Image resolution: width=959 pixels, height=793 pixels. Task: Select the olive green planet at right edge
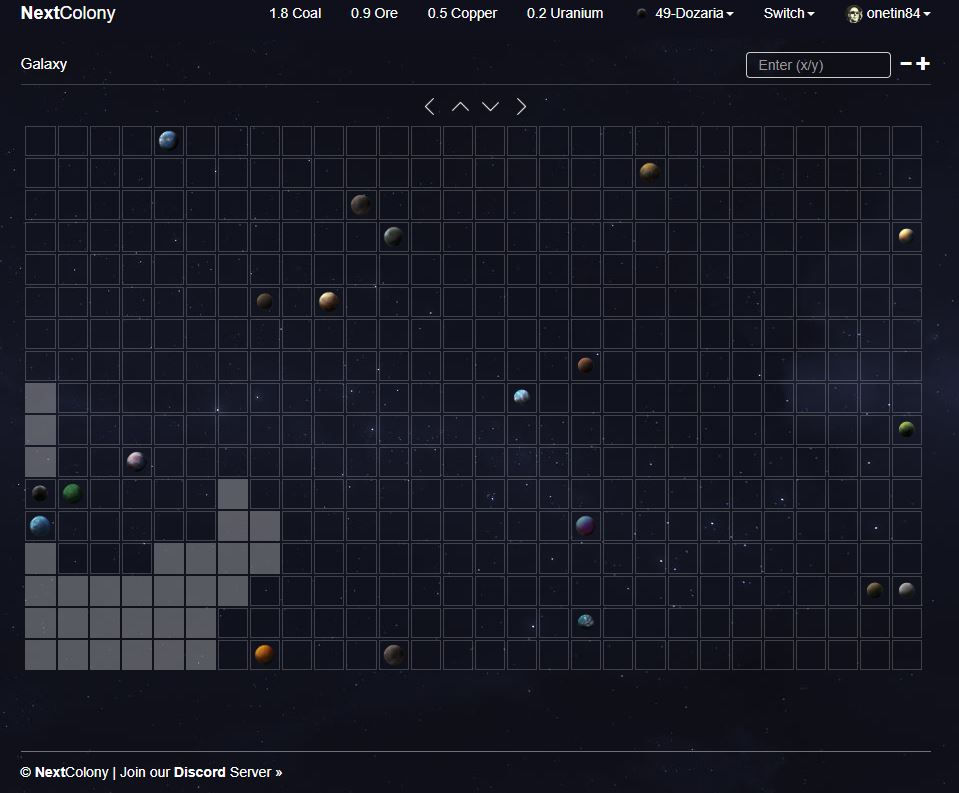pyautogui.click(x=906, y=429)
